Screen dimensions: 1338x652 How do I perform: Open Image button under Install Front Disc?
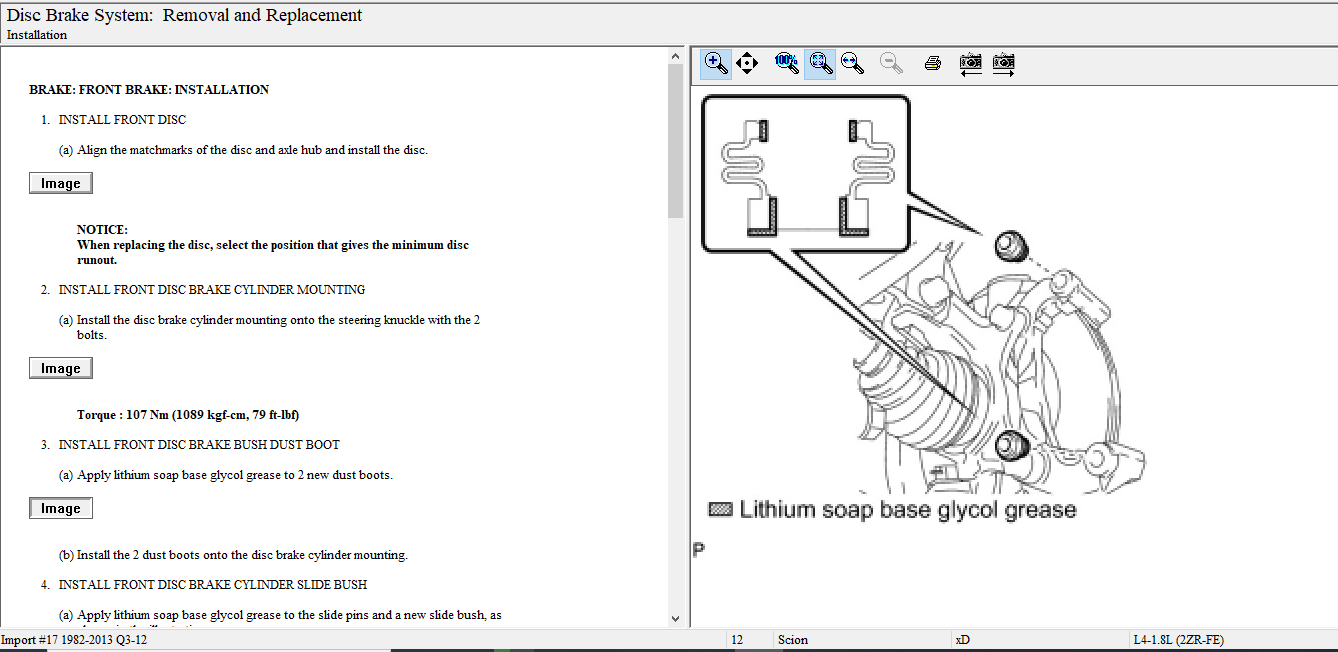[61, 184]
